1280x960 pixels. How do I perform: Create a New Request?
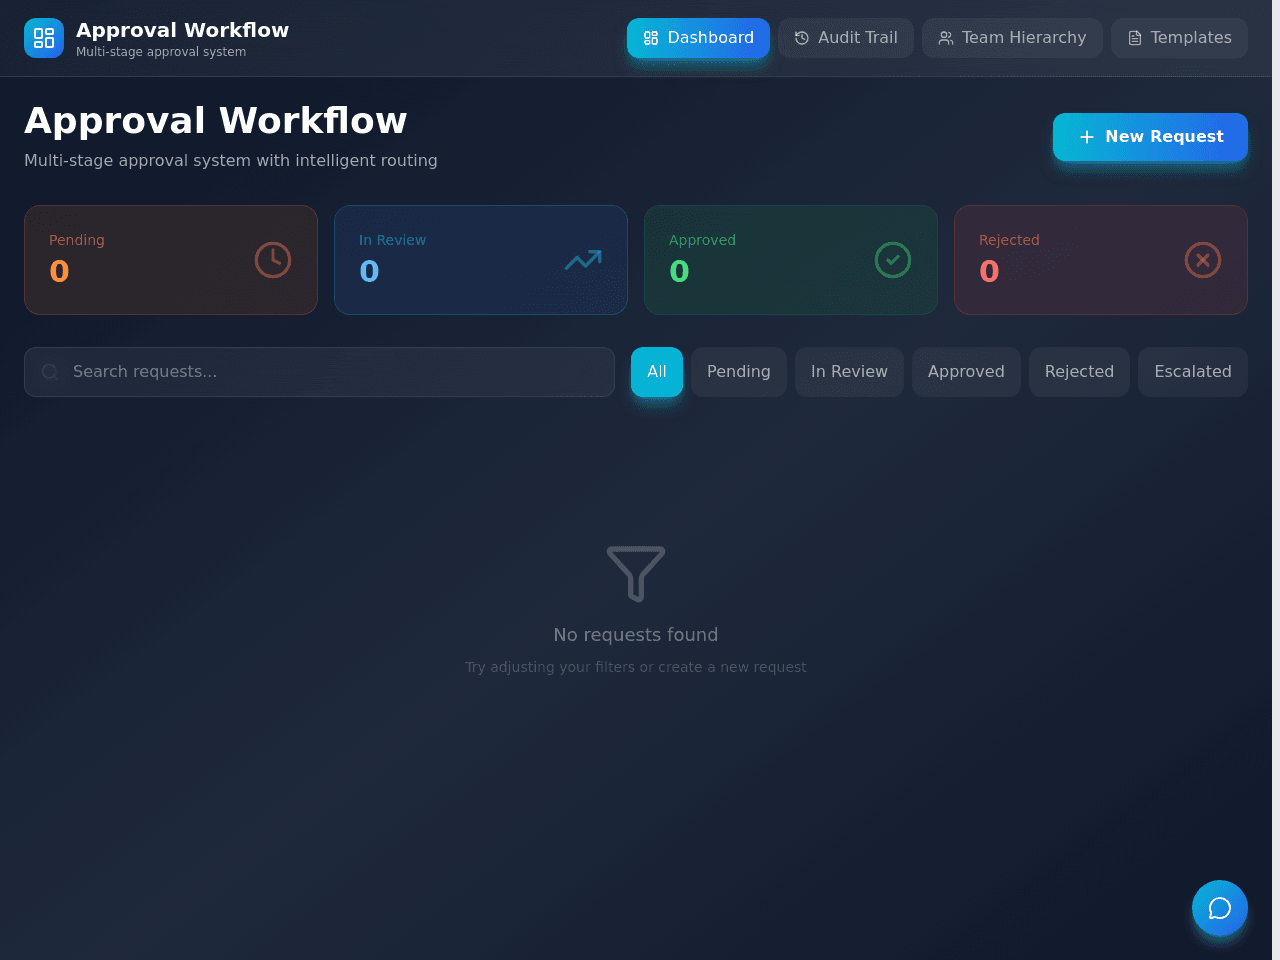1150,137
